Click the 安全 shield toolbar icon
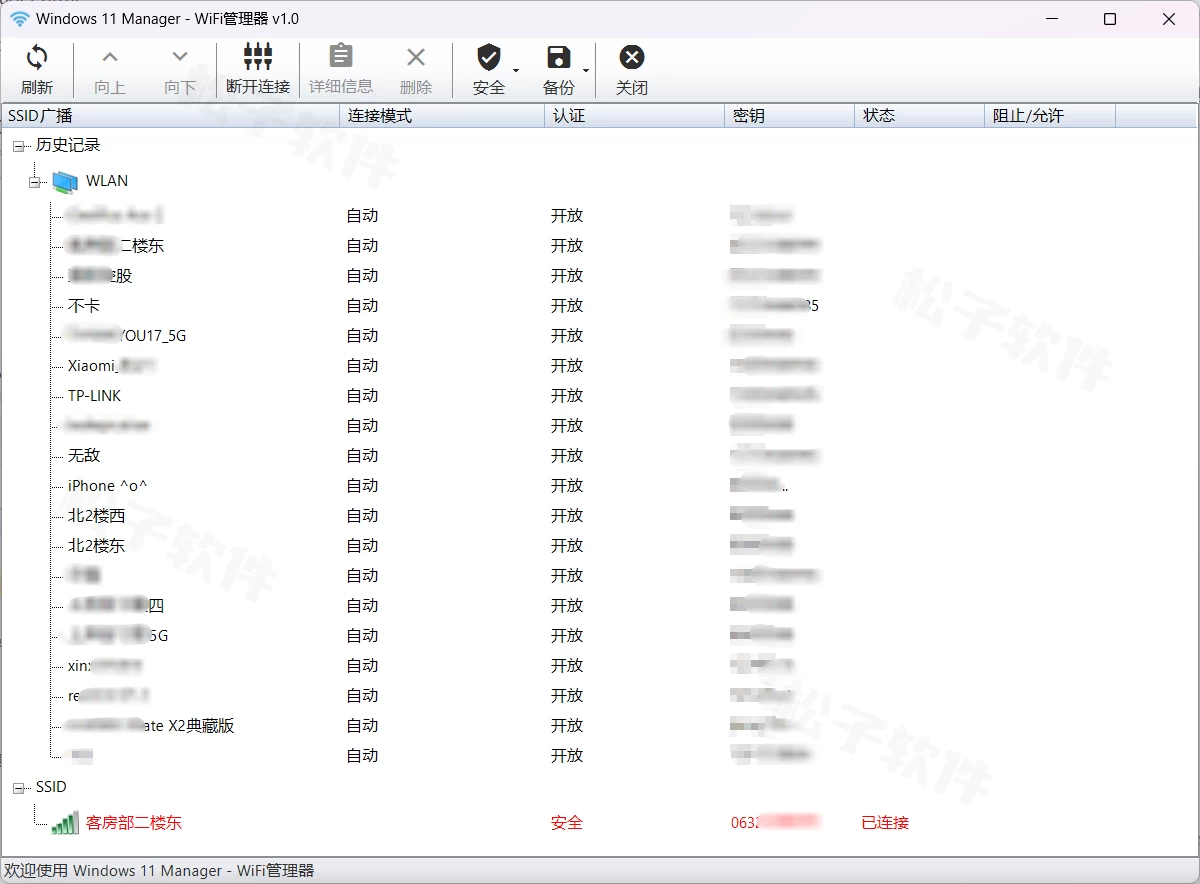 (x=488, y=56)
